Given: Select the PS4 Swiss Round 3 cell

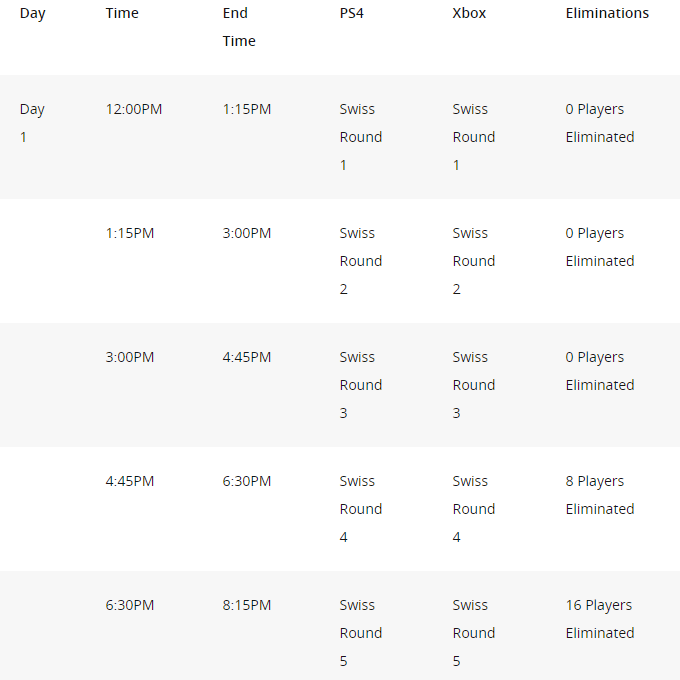Looking at the screenshot, I should pyautogui.click(x=360, y=385).
